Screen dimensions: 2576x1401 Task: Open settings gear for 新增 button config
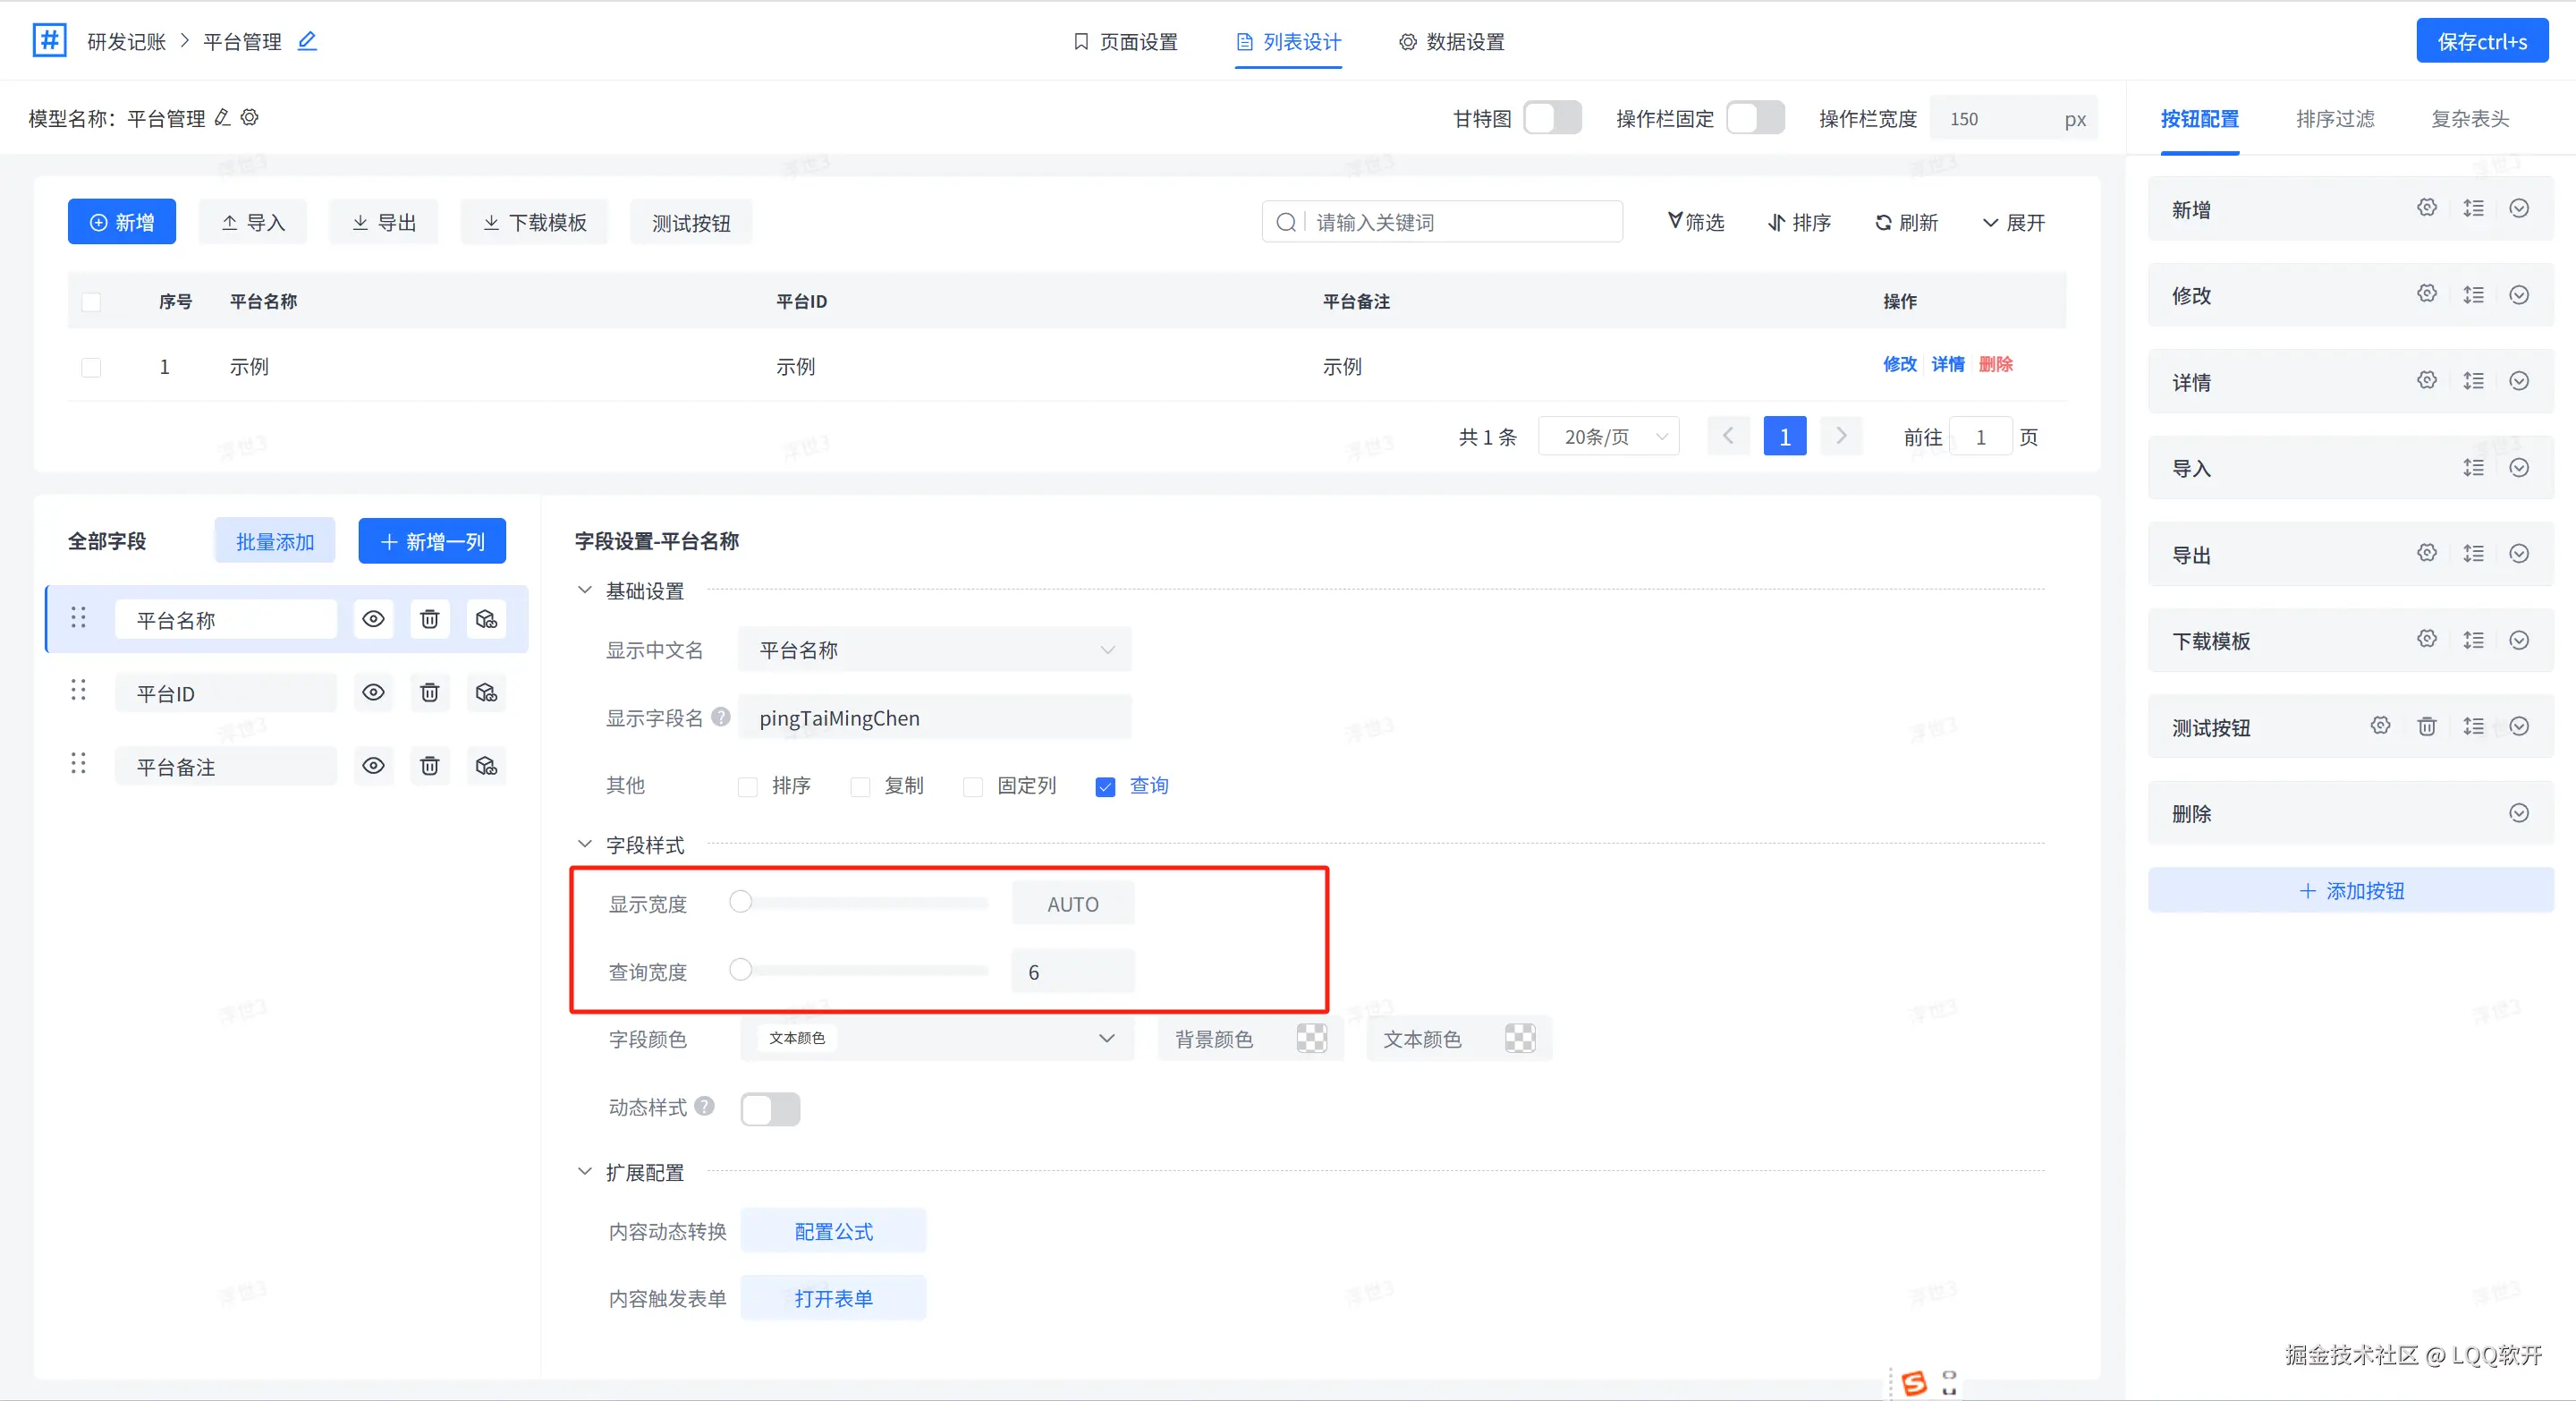click(2426, 208)
